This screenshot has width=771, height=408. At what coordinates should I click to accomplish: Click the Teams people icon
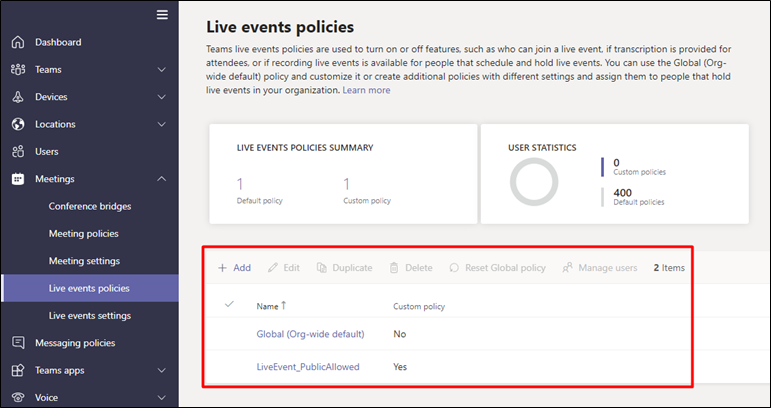tap(18, 69)
